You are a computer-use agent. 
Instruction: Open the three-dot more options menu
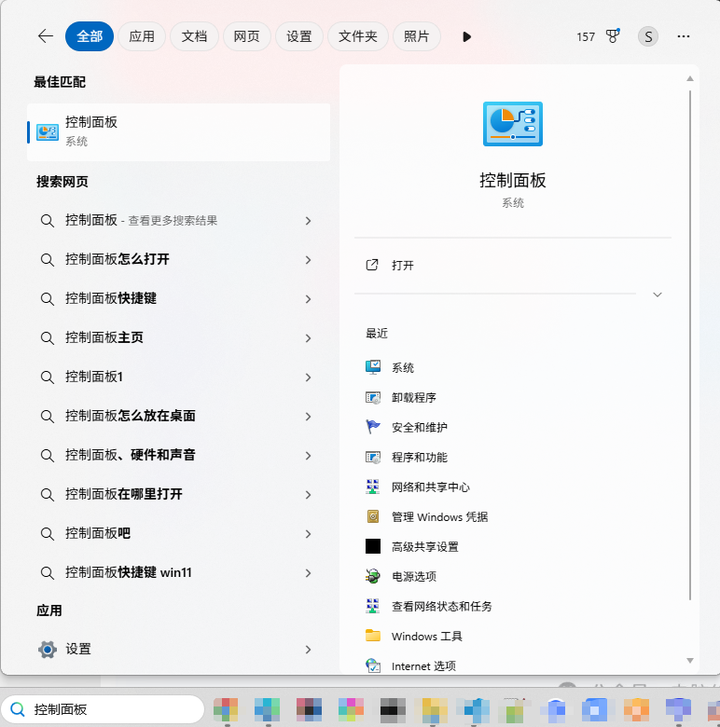(x=683, y=36)
